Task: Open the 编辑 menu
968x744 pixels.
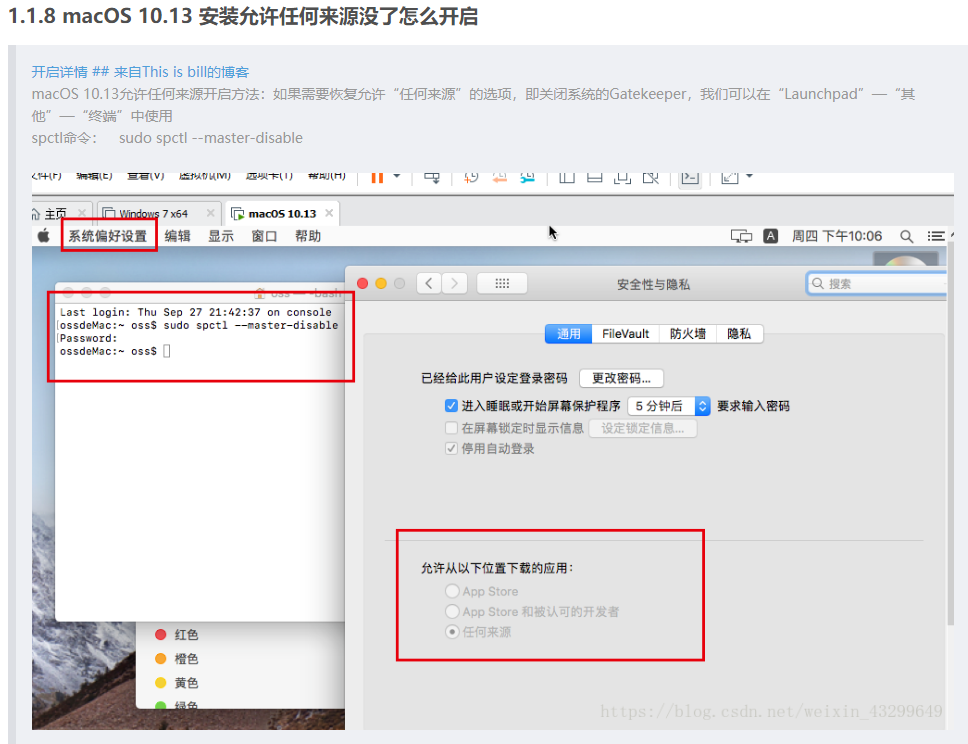Action: coord(177,236)
